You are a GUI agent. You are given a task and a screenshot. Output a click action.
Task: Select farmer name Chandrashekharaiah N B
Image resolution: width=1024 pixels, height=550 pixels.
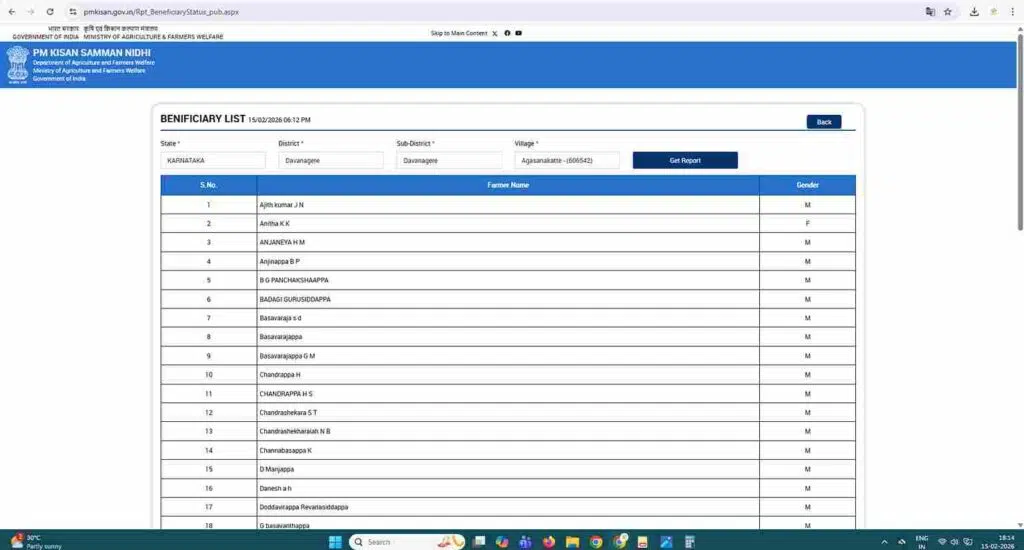[x=295, y=431]
